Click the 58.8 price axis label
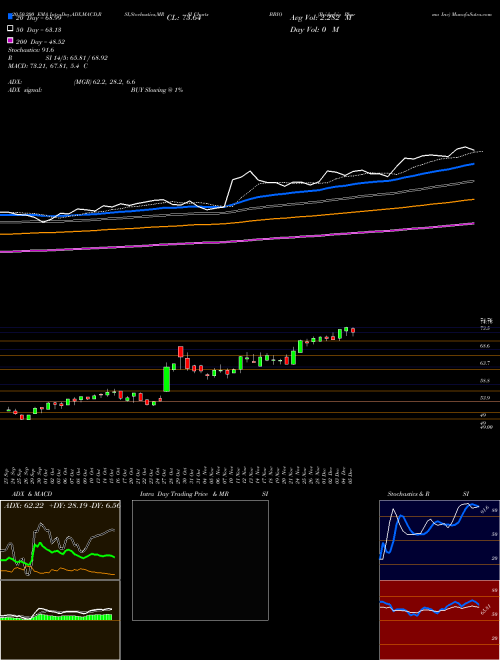This screenshot has width=500, height=660. coord(484,381)
